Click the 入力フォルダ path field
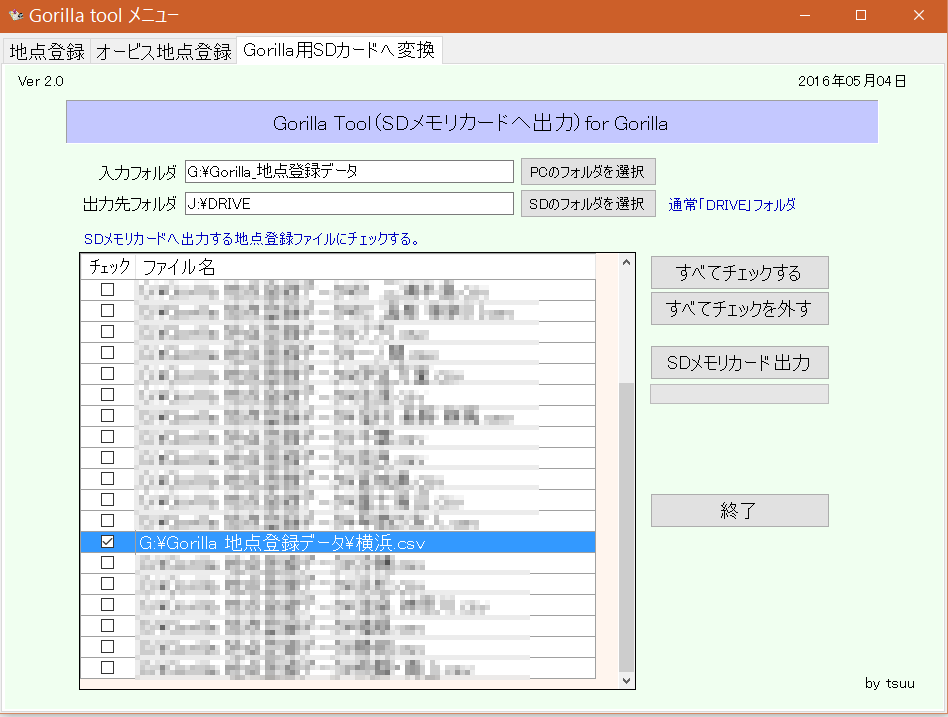The width and height of the screenshot is (948, 717). pyautogui.click(x=348, y=171)
